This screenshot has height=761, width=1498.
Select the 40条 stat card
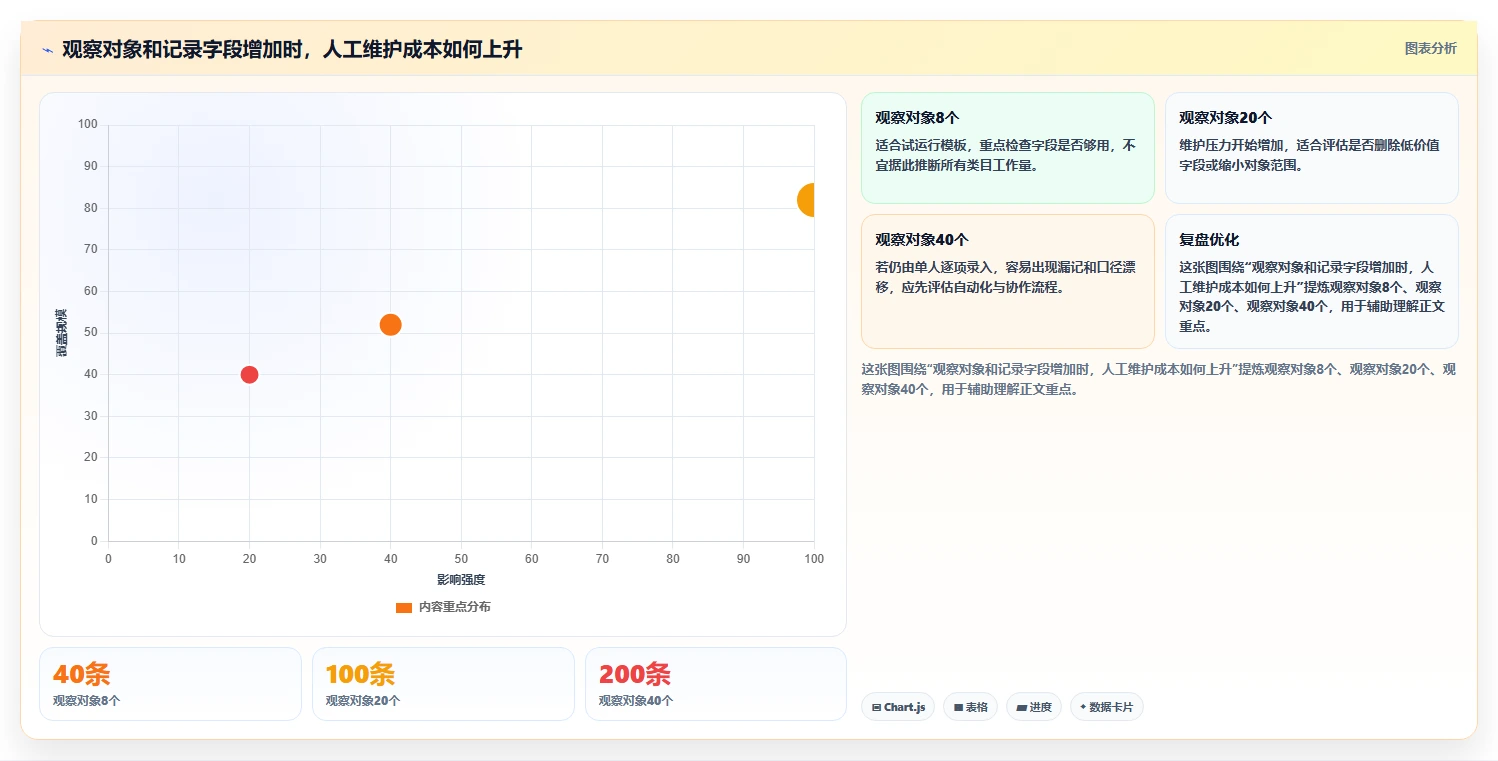[170, 684]
